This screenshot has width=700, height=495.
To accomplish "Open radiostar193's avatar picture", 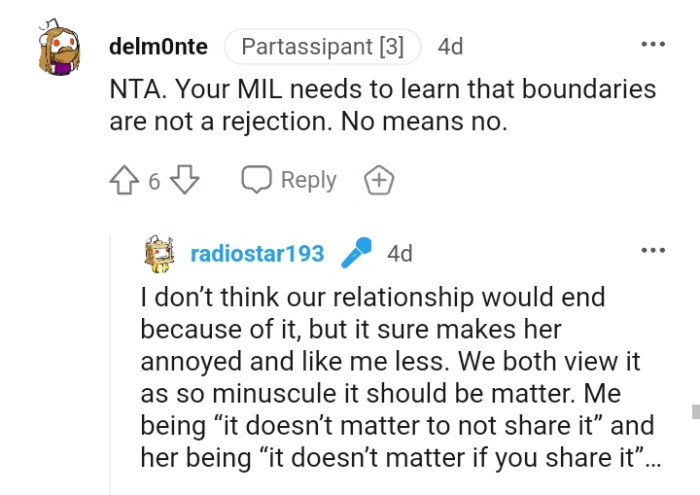I will click(x=159, y=254).
